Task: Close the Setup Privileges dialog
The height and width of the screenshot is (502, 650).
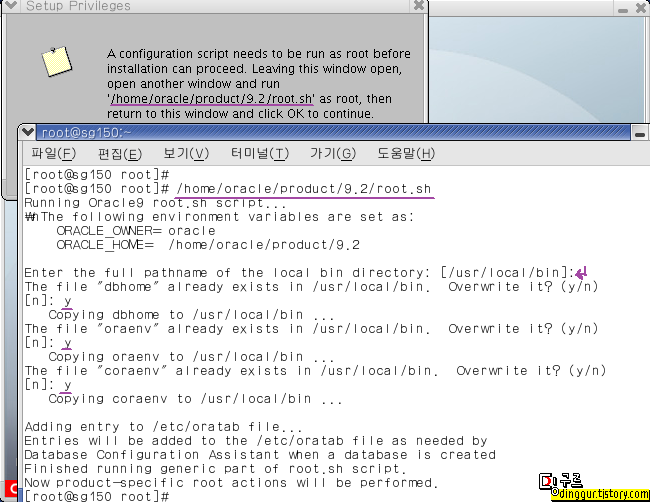Action: tap(419, 5)
